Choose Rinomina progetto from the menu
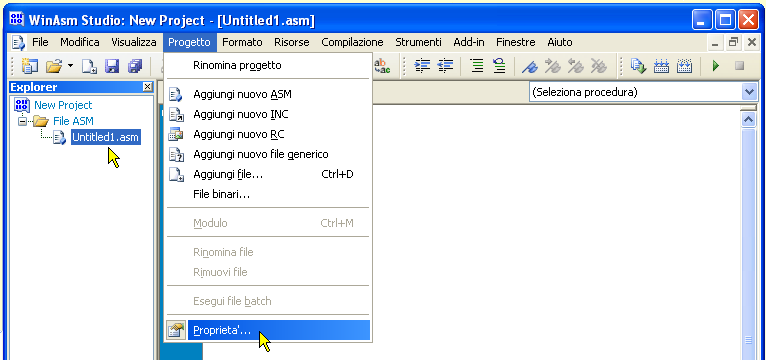The image size is (766, 360). pos(268,65)
